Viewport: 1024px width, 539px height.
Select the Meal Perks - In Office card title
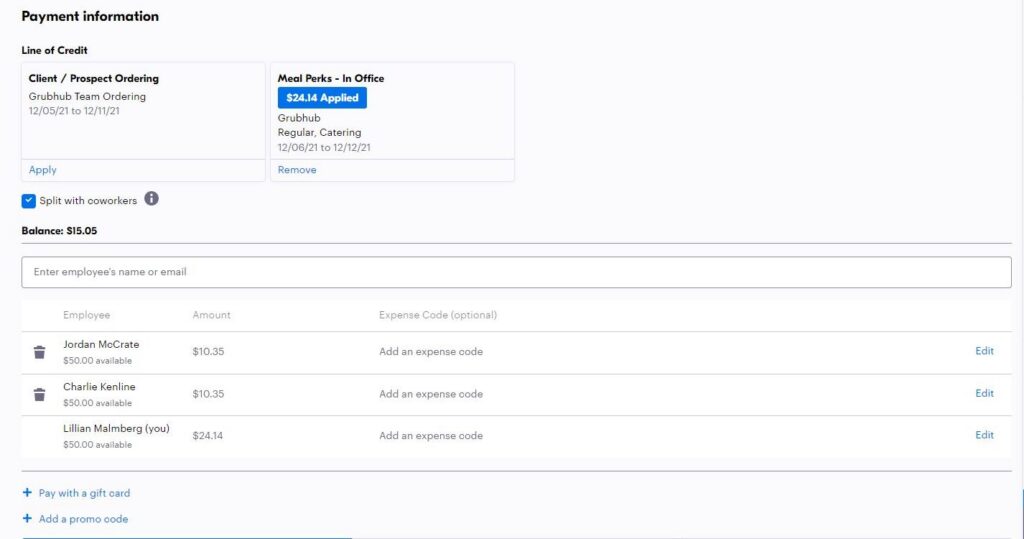[x=331, y=78]
